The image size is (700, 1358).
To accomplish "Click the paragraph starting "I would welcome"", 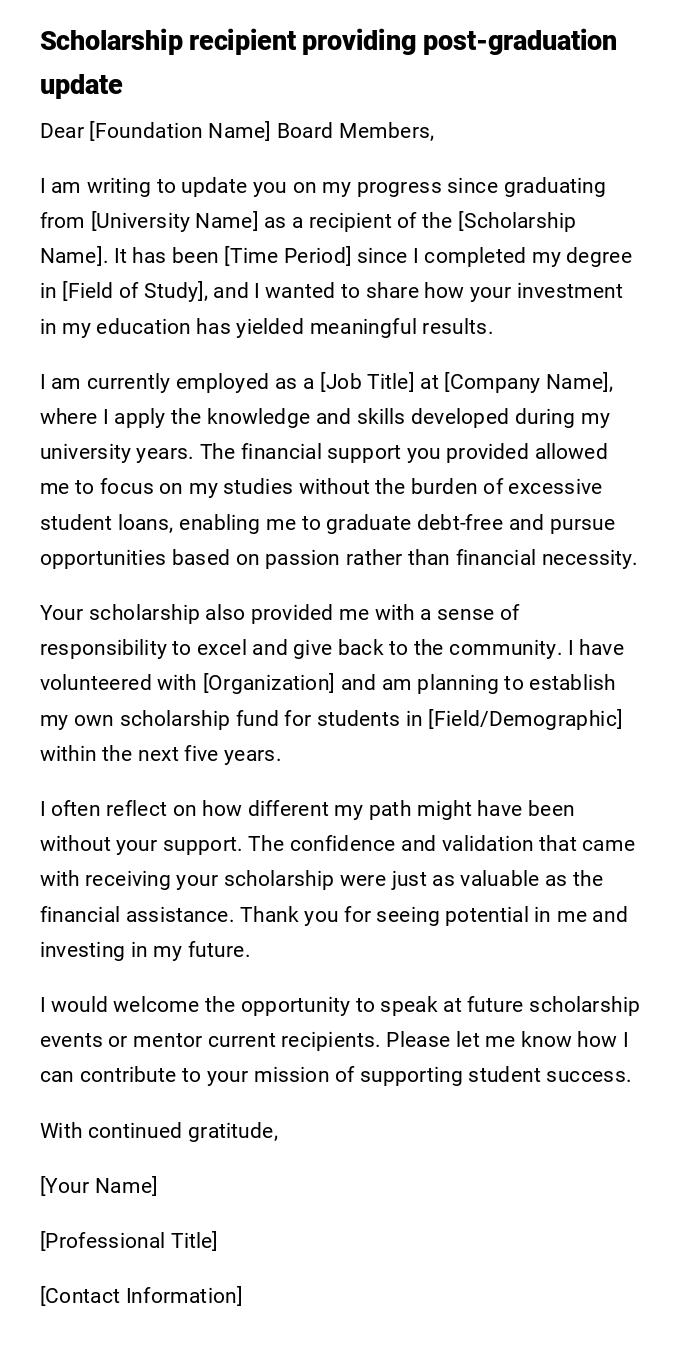I will [x=338, y=1040].
